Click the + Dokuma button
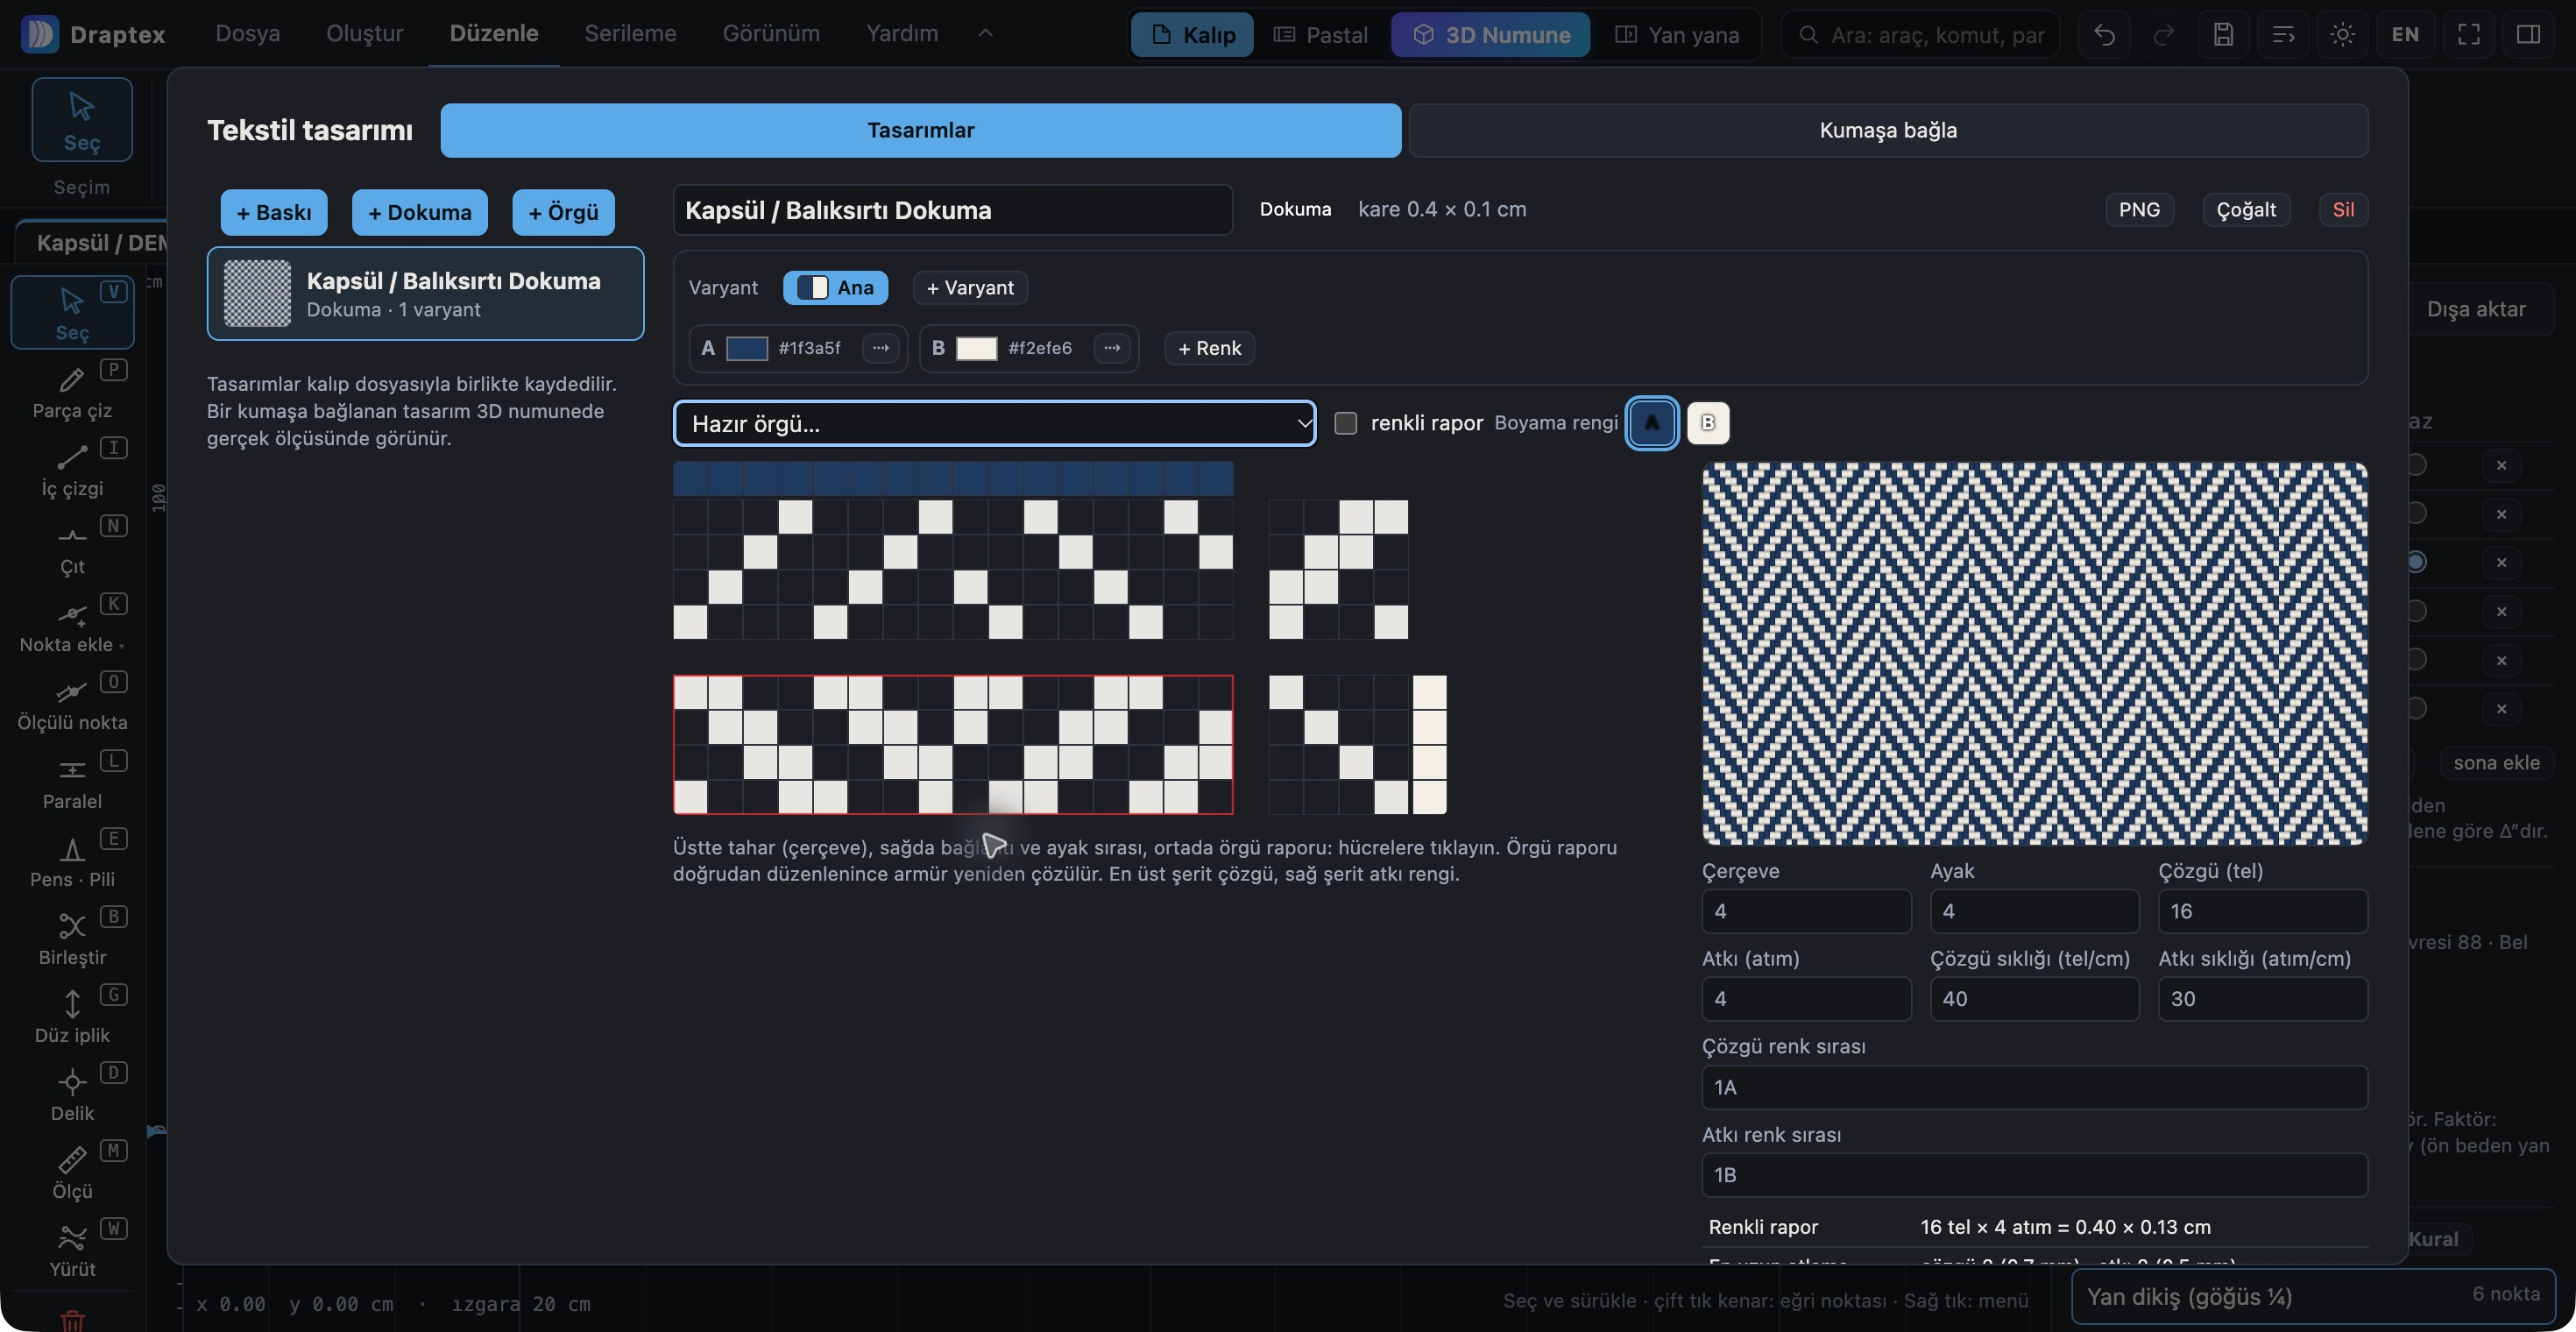This screenshot has height=1332, width=2576. [420, 212]
